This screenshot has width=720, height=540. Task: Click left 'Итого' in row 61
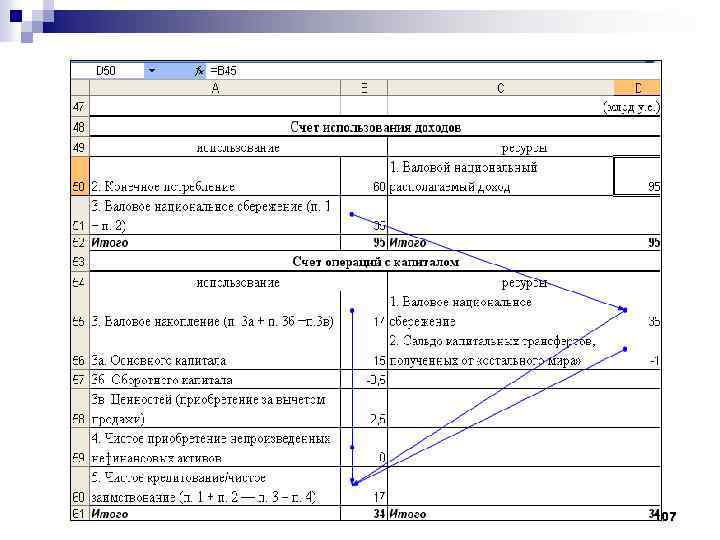(109, 513)
